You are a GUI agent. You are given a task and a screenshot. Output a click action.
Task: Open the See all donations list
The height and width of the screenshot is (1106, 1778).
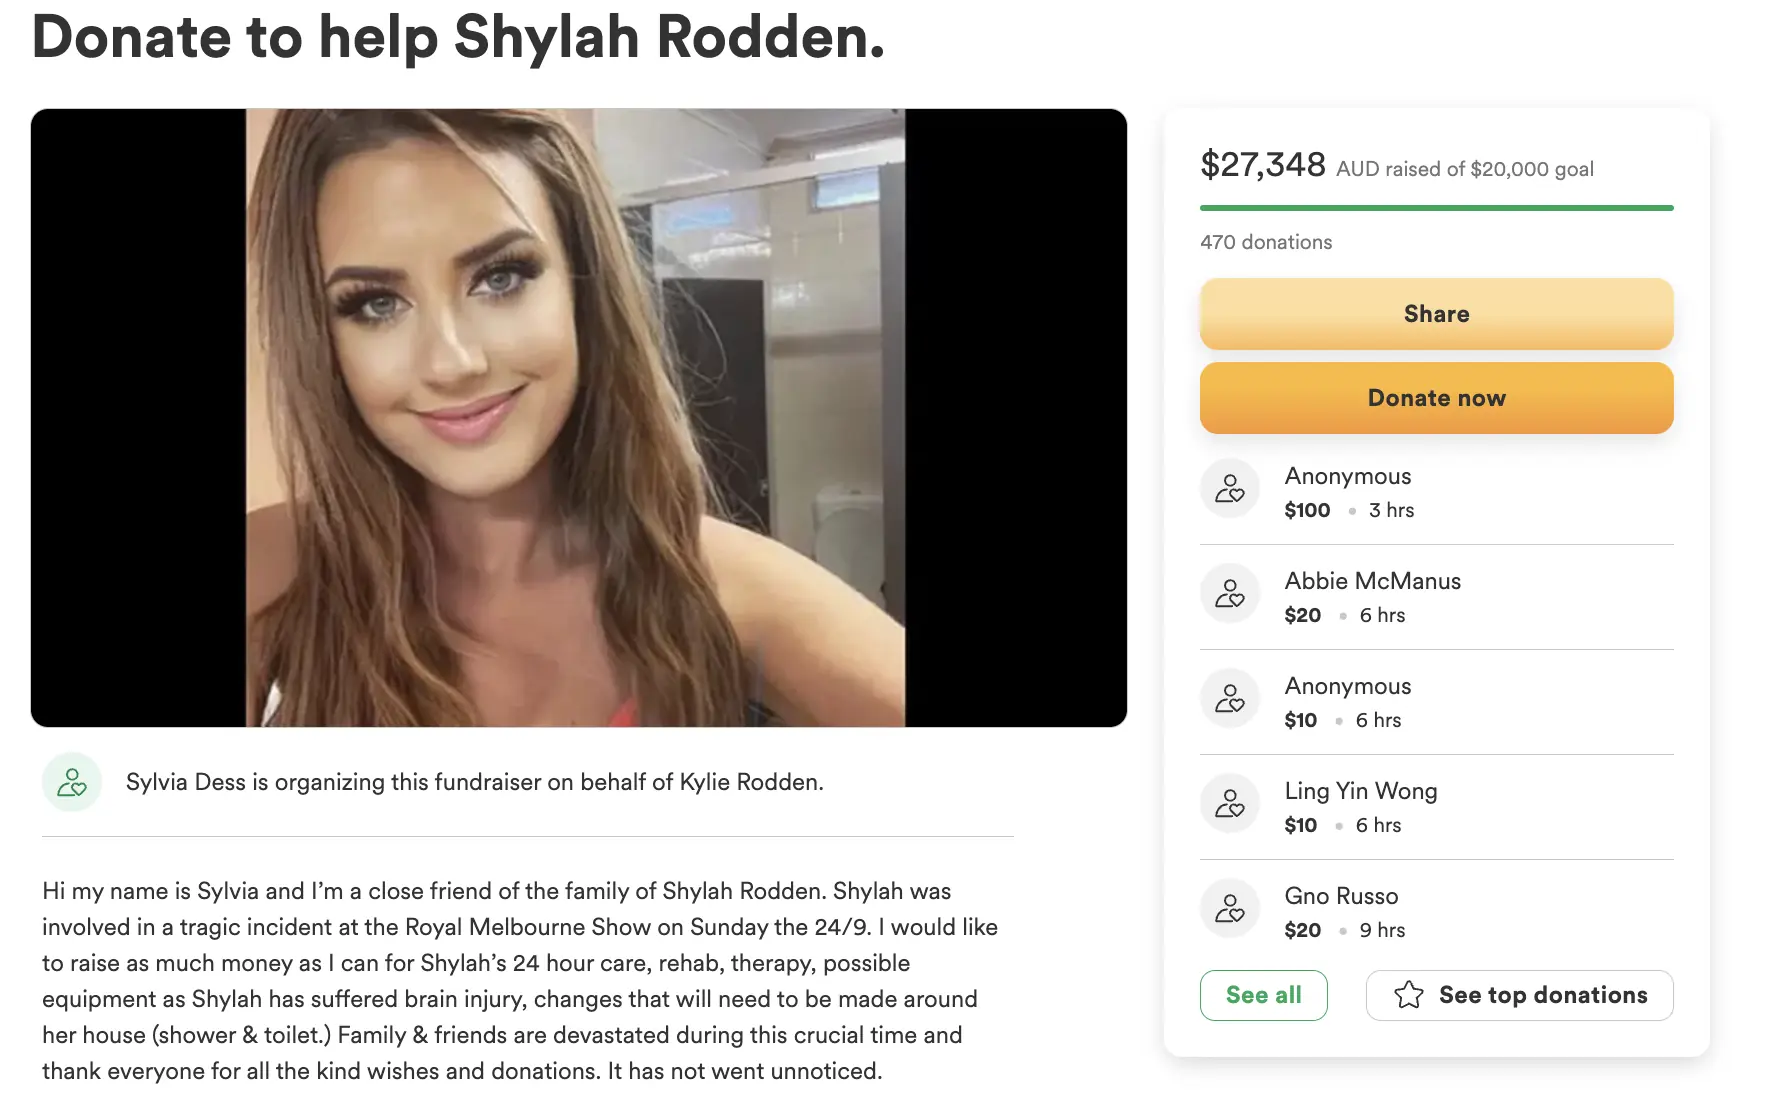pos(1263,995)
